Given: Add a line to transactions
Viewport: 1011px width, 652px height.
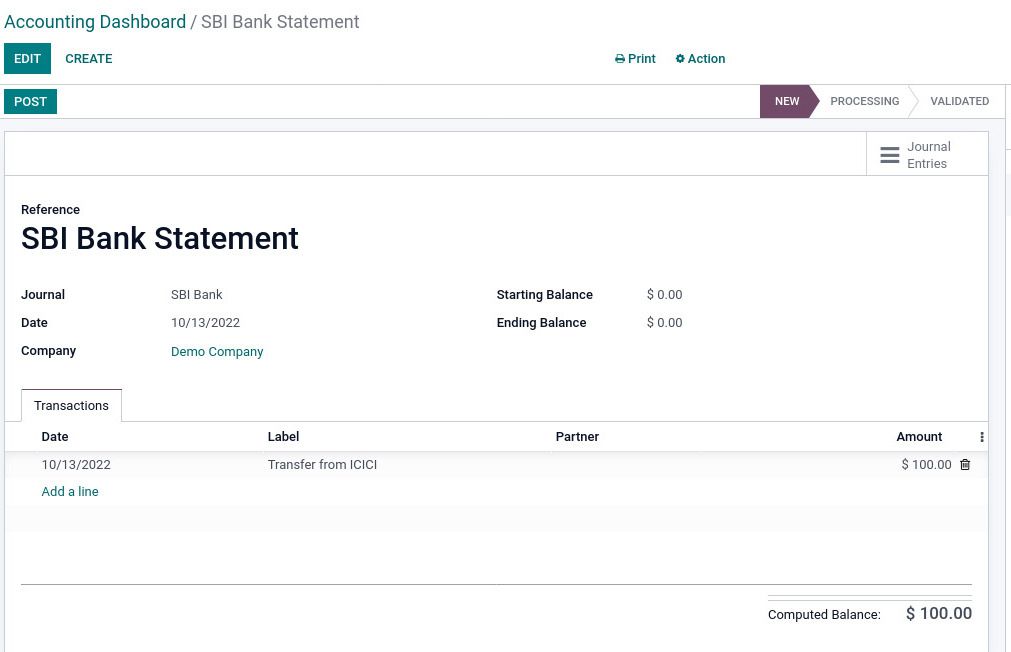Looking at the screenshot, I should click(70, 492).
